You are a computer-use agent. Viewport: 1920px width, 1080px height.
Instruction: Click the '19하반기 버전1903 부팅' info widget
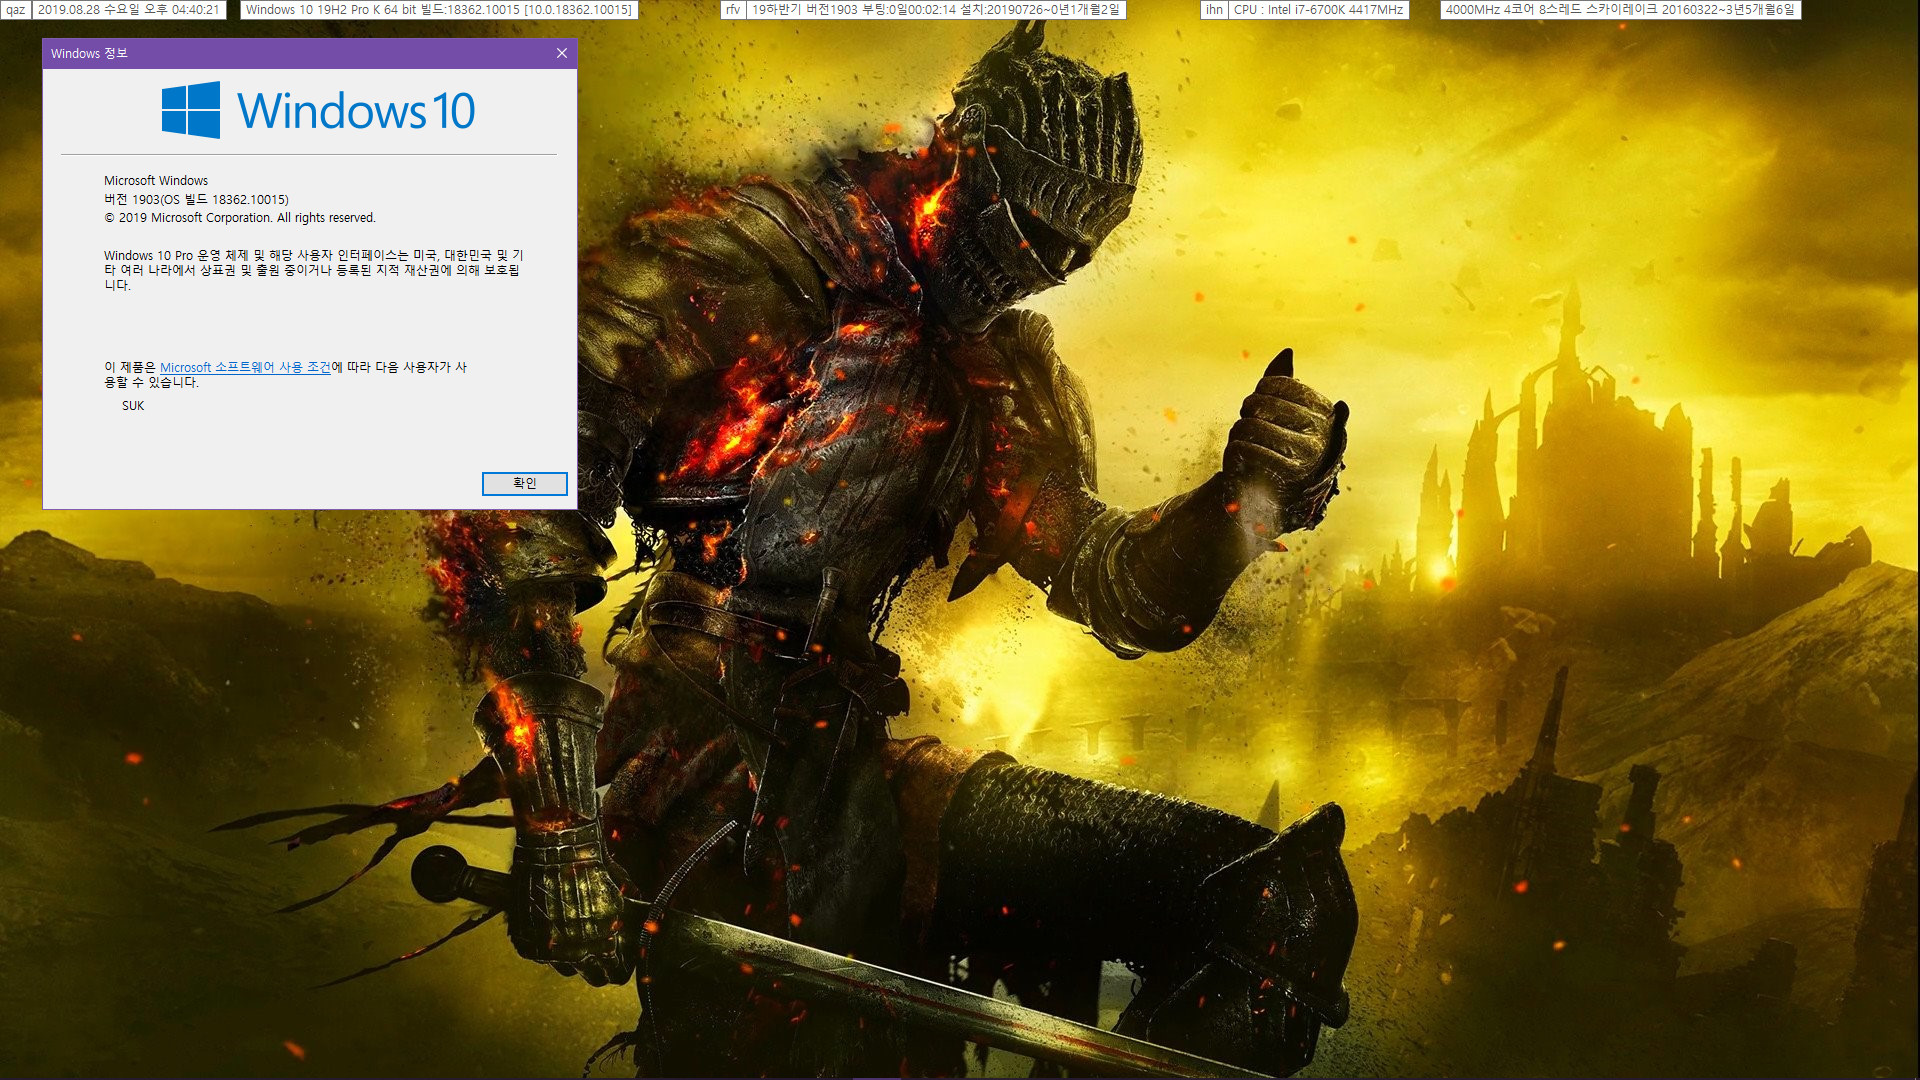[x=937, y=10]
